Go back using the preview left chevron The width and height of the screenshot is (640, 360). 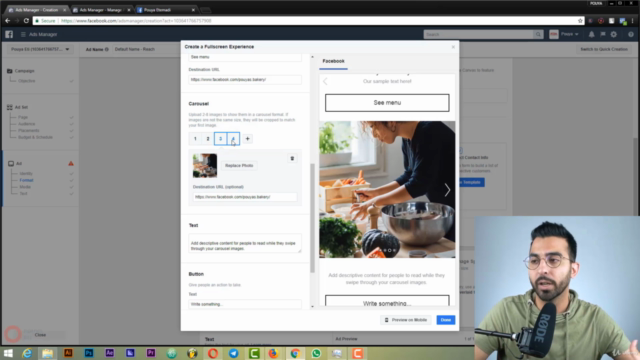click(325, 81)
